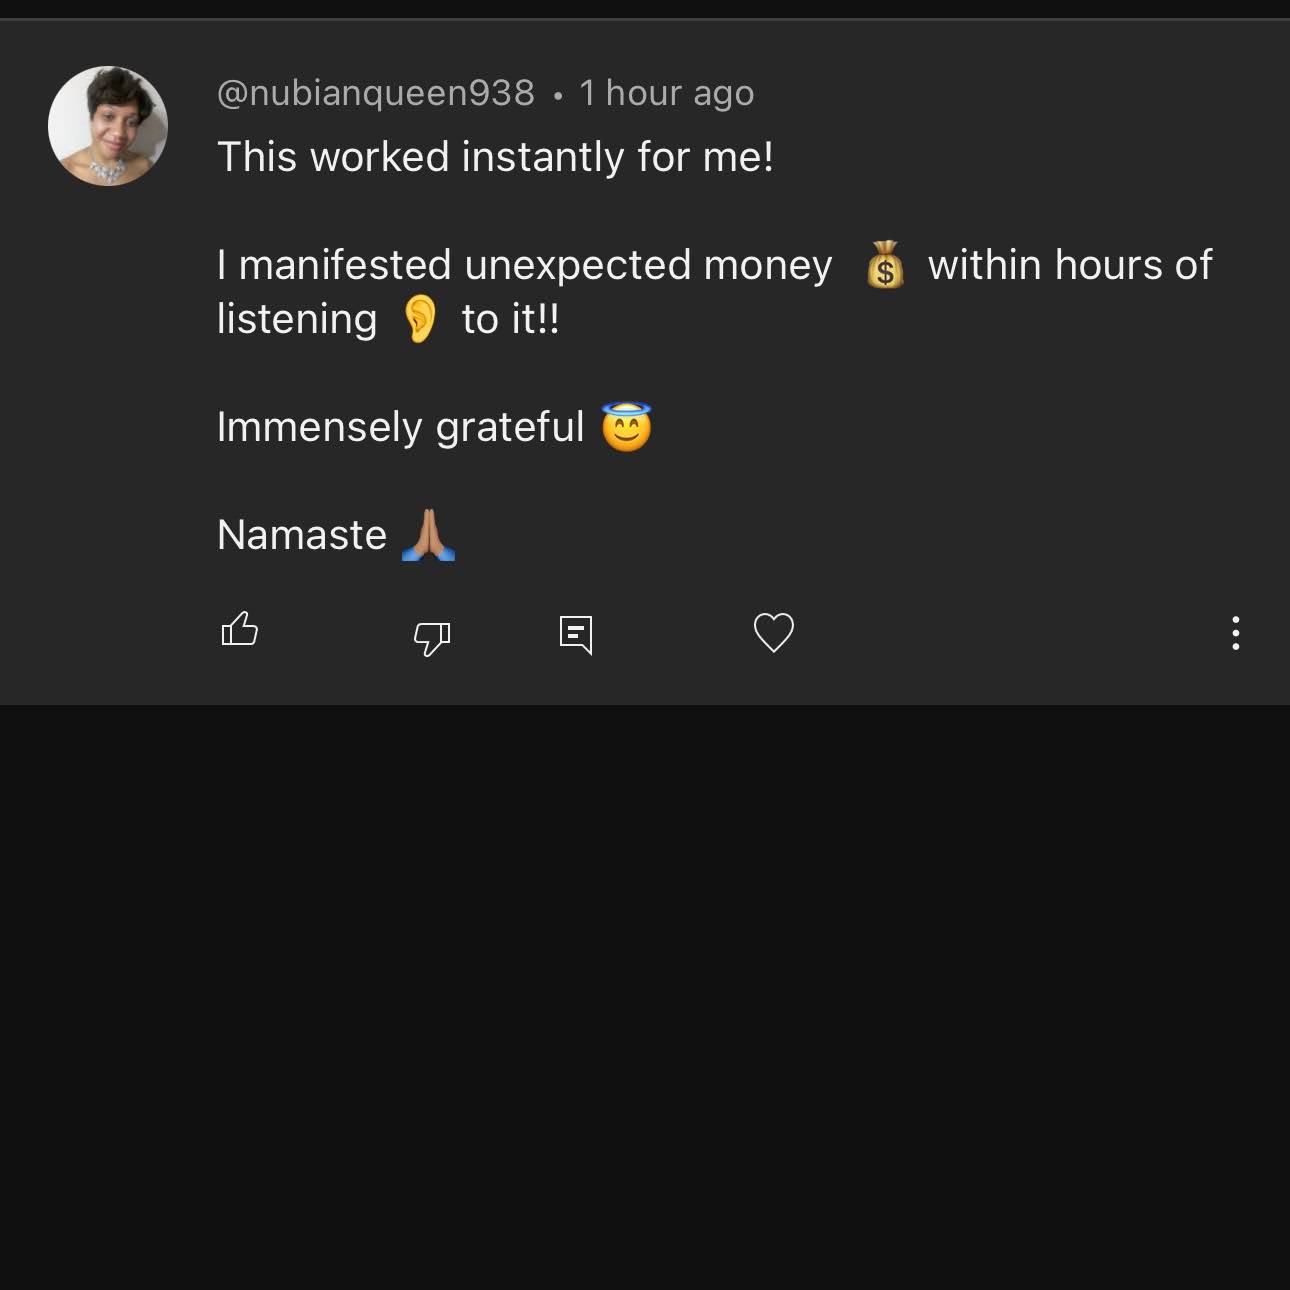The image size is (1290, 1290).
Task: Open nubianqueen938's profile picture
Action: pos(108,126)
